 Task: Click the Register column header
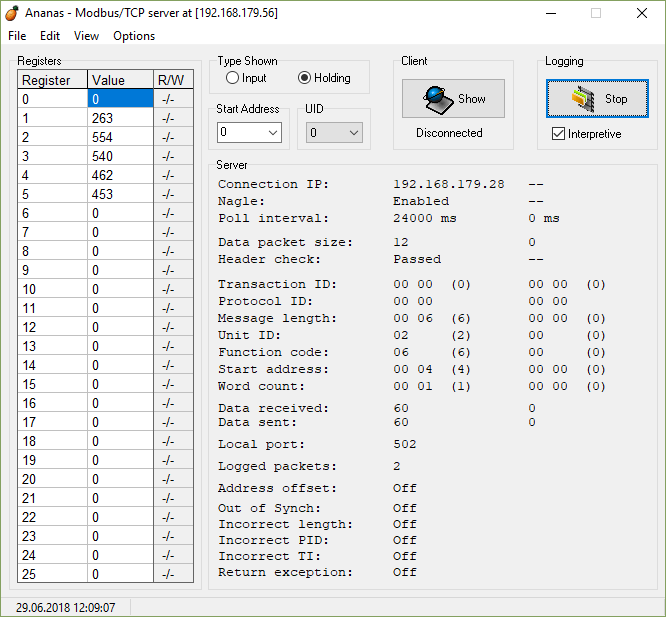coord(53,80)
